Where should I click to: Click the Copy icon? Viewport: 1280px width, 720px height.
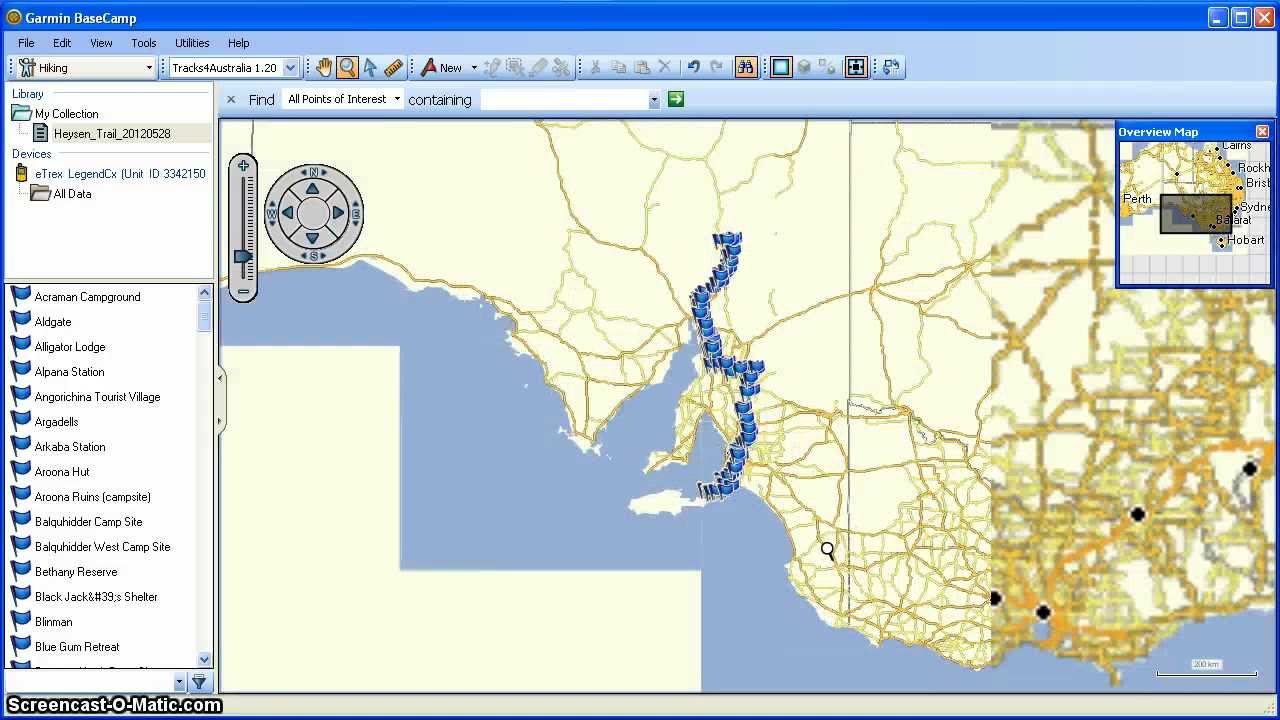click(618, 68)
